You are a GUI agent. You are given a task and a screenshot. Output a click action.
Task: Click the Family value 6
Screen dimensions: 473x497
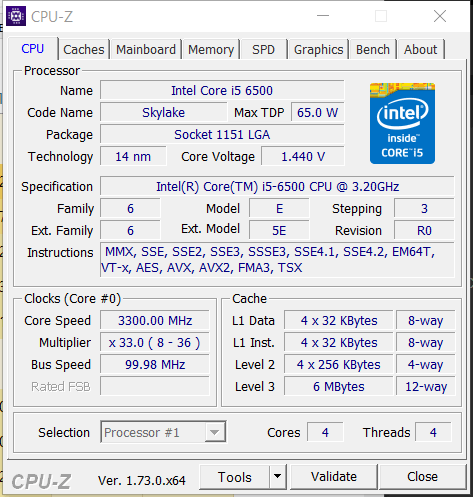pos(130,208)
